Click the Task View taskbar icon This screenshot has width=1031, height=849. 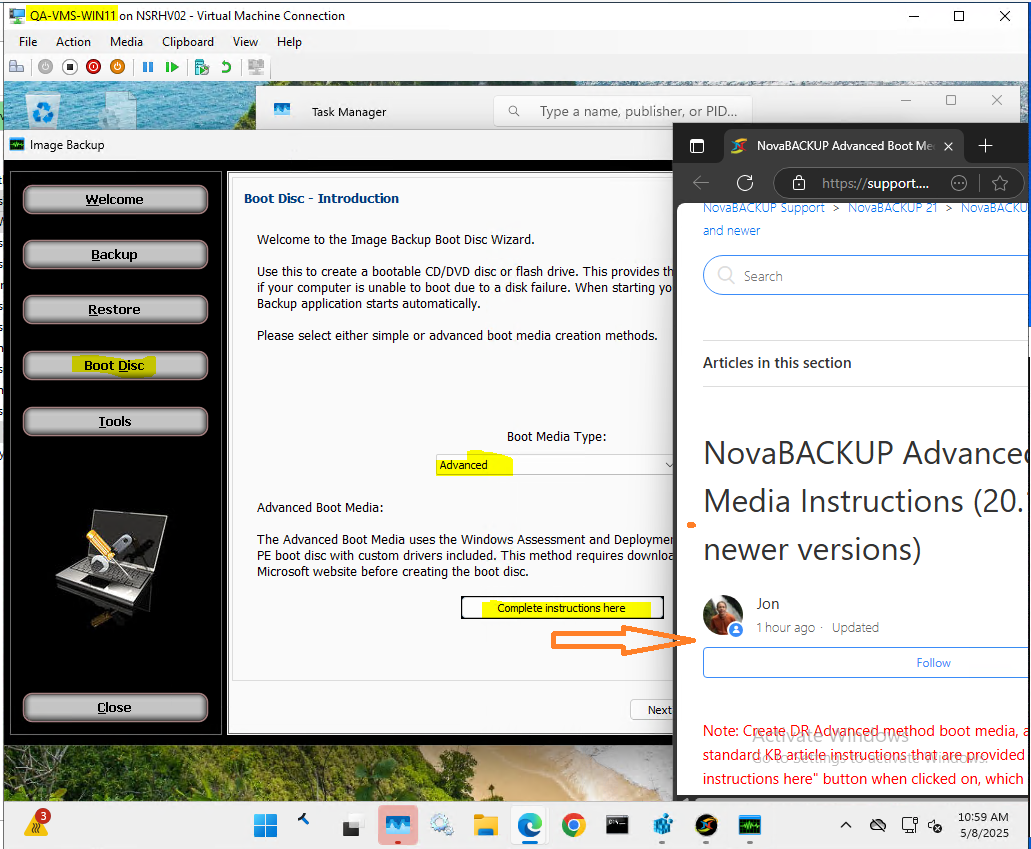pyautogui.click(x=352, y=825)
